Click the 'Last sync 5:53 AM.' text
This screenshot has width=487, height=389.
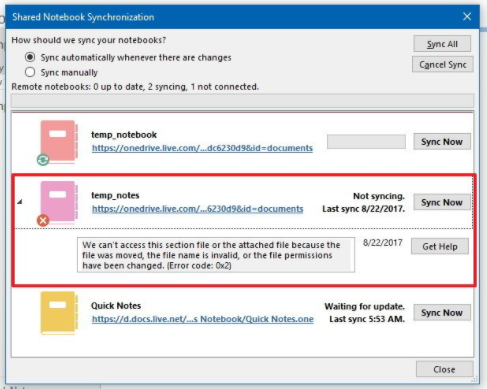(x=367, y=319)
